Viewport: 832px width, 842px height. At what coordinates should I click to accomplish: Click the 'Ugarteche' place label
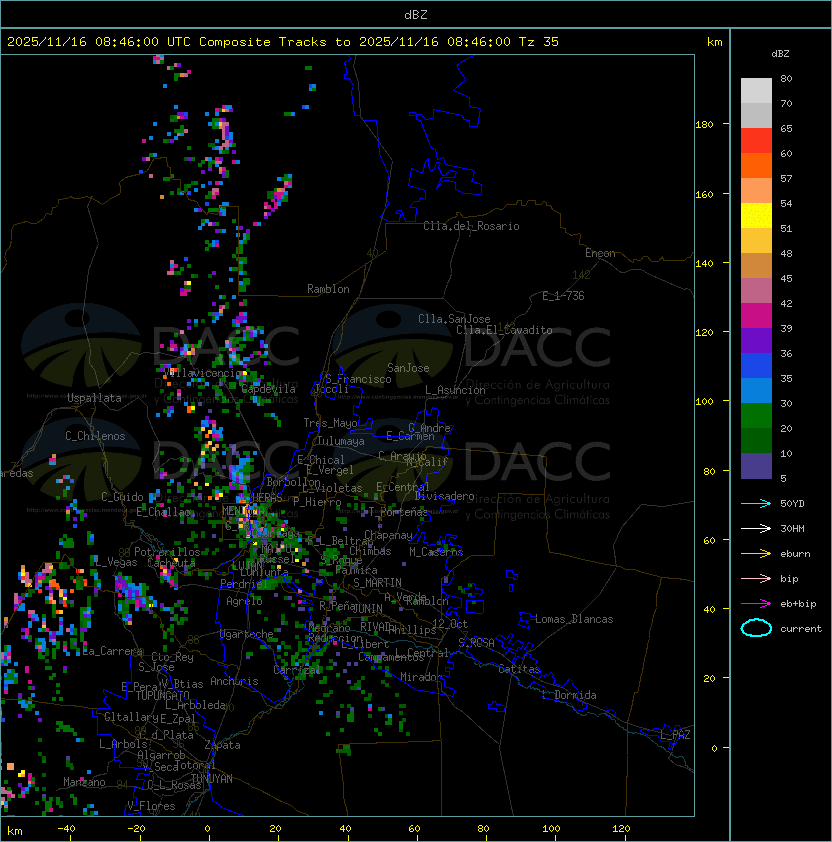[x=247, y=634]
